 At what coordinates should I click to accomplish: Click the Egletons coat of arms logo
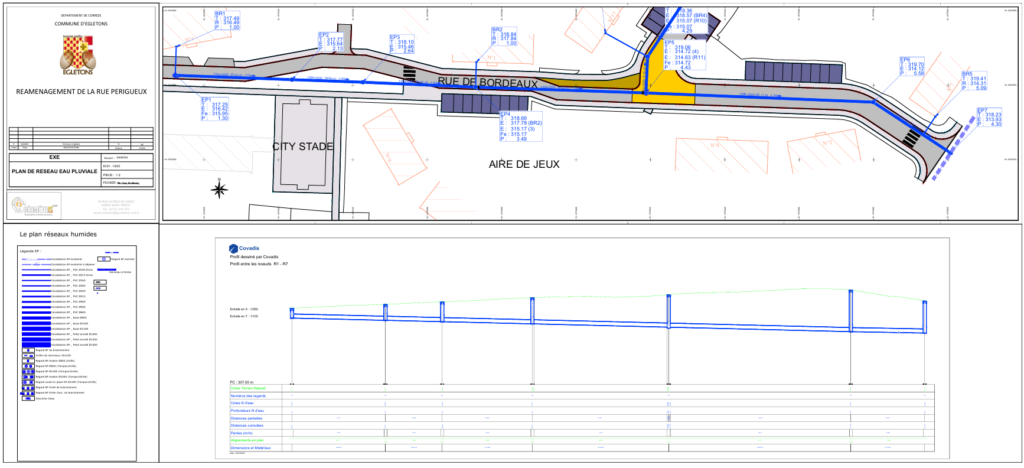(78, 54)
